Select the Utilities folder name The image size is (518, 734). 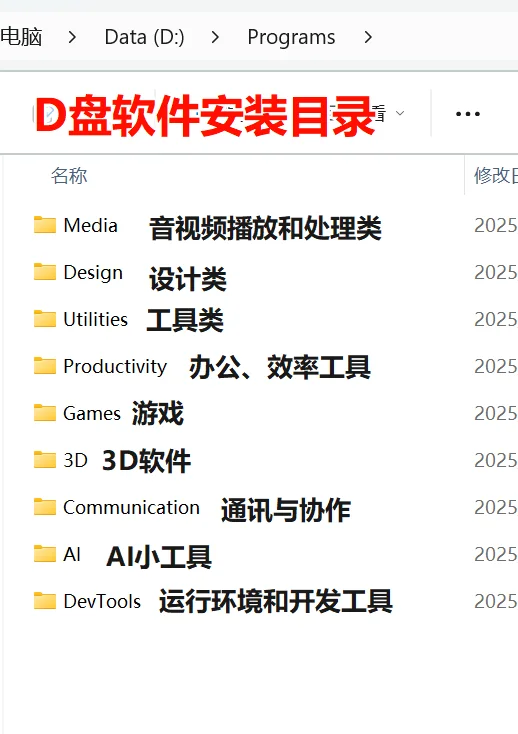pyautogui.click(x=95, y=319)
